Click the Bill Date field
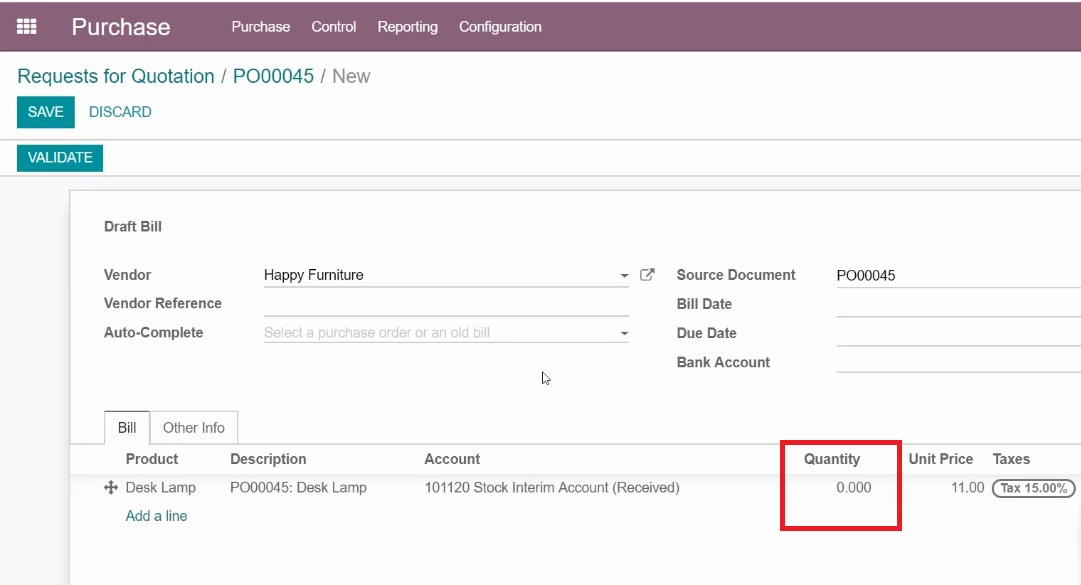The image size is (1081, 585). point(958,305)
